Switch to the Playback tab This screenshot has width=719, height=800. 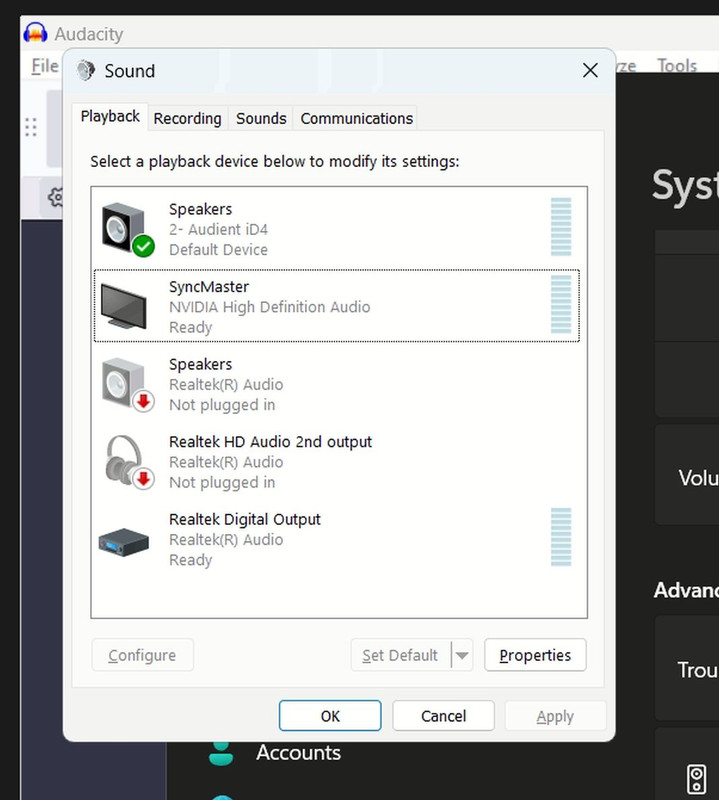110,116
